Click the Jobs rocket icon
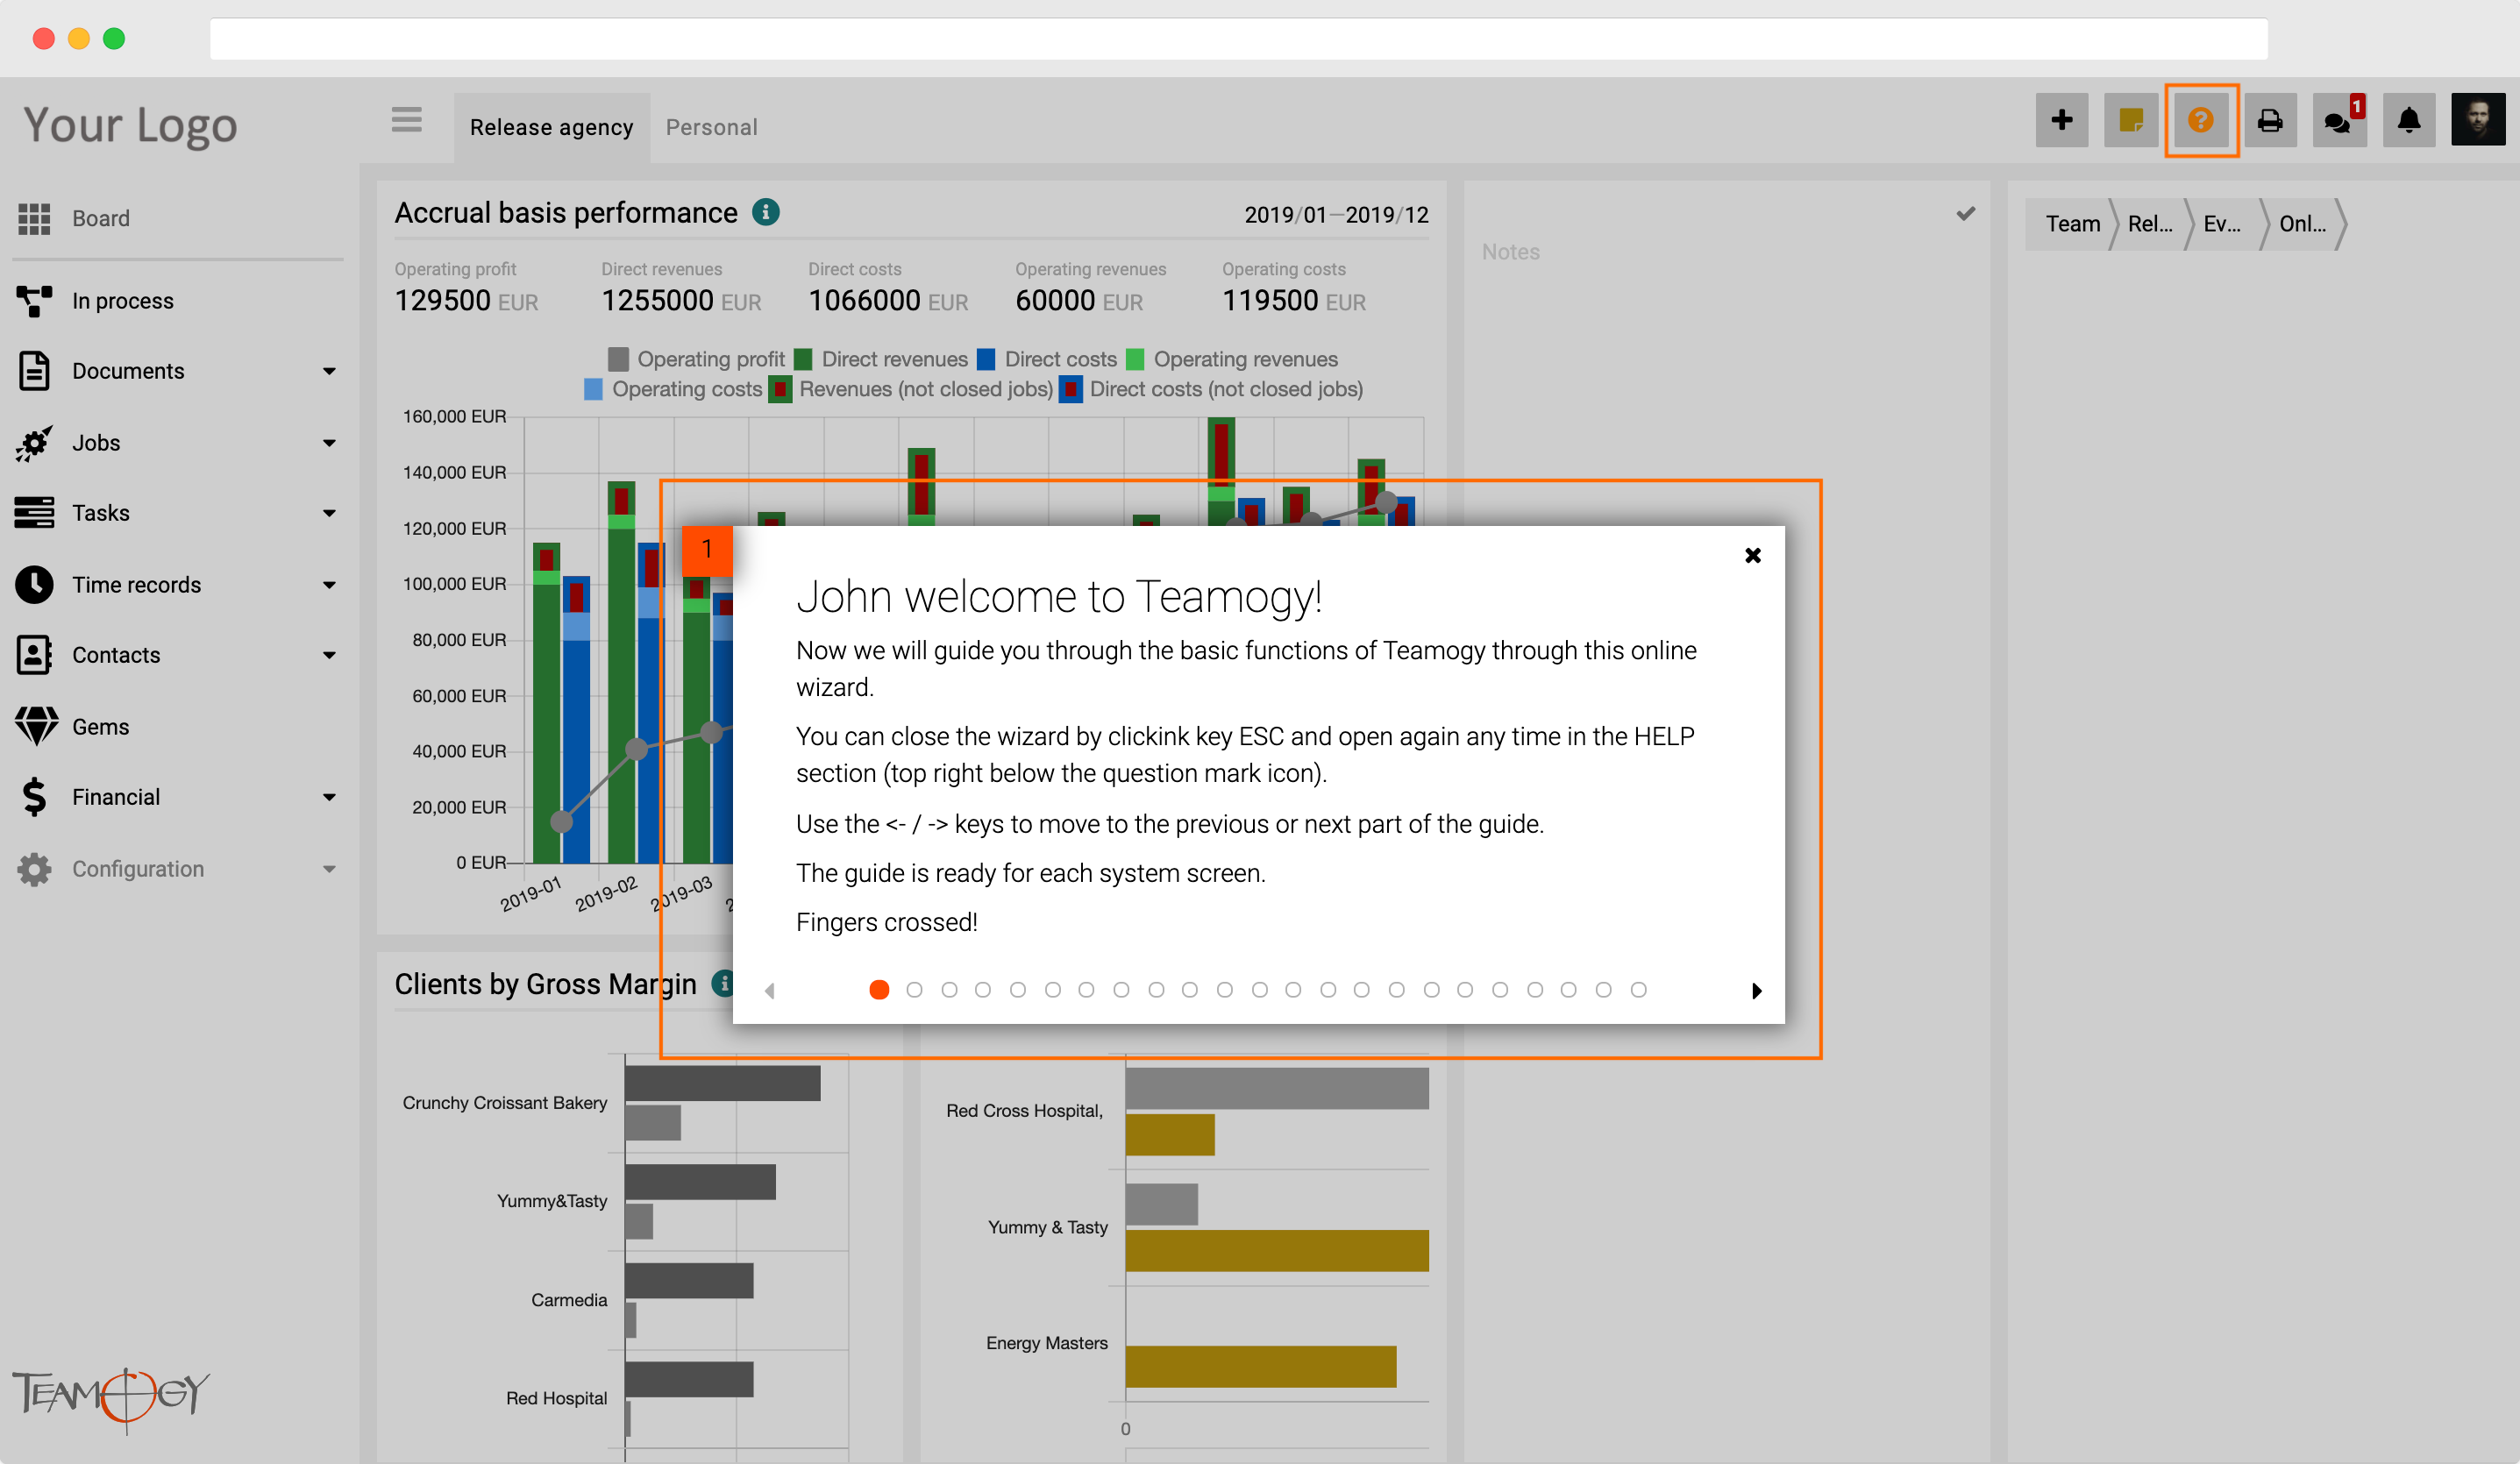This screenshot has width=2520, height=1464. click(34, 442)
